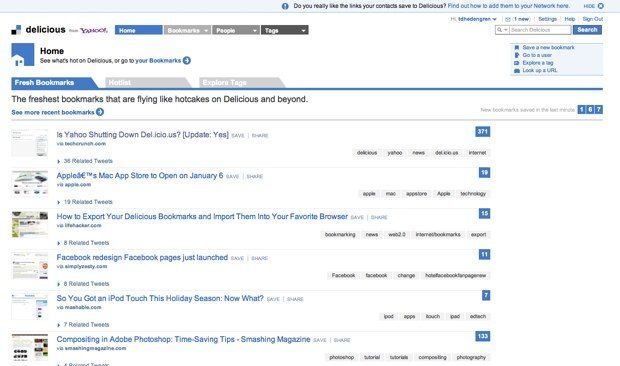Viewport: 620px width, 366px height.
Task: Click the 'photoshop' tag
Action: (x=342, y=357)
